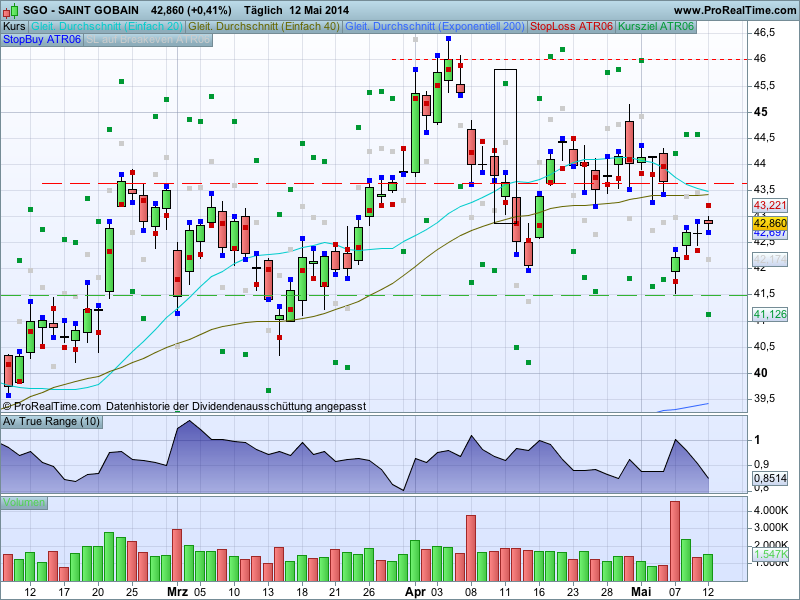The height and width of the screenshot is (600, 800).
Task: Click the 45,5 price axis label
Action: point(764,85)
